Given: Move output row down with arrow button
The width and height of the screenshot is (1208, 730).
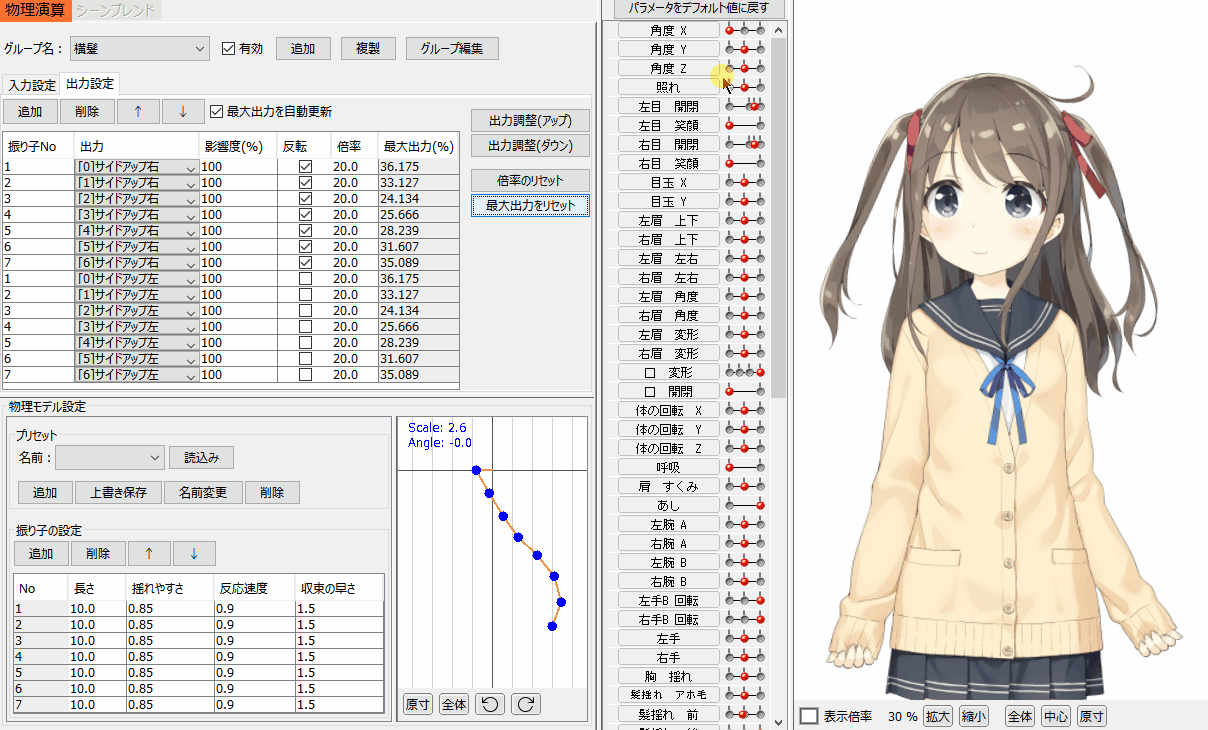Looking at the screenshot, I should [x=183, y=111].
